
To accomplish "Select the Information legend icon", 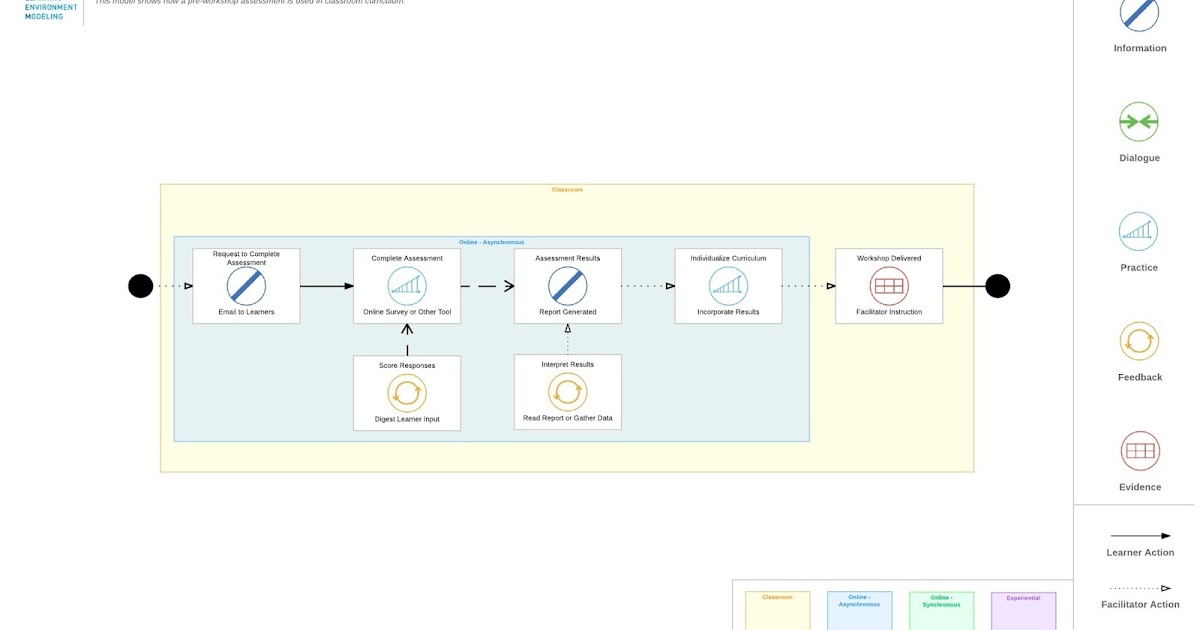I will point(1139,14).
